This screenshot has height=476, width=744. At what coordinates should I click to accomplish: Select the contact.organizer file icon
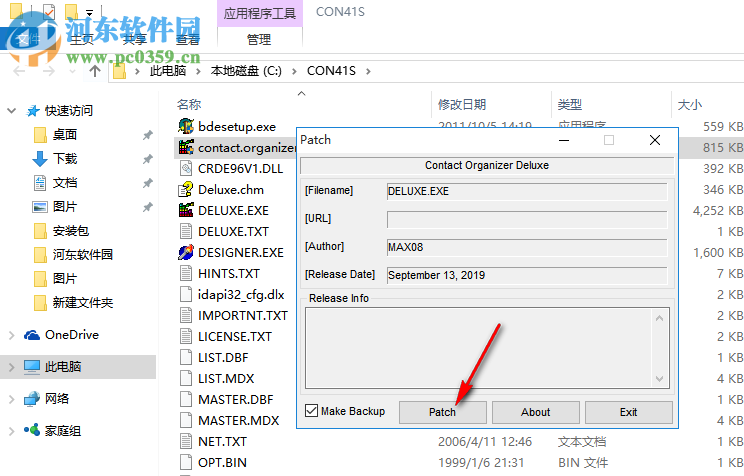186,148
